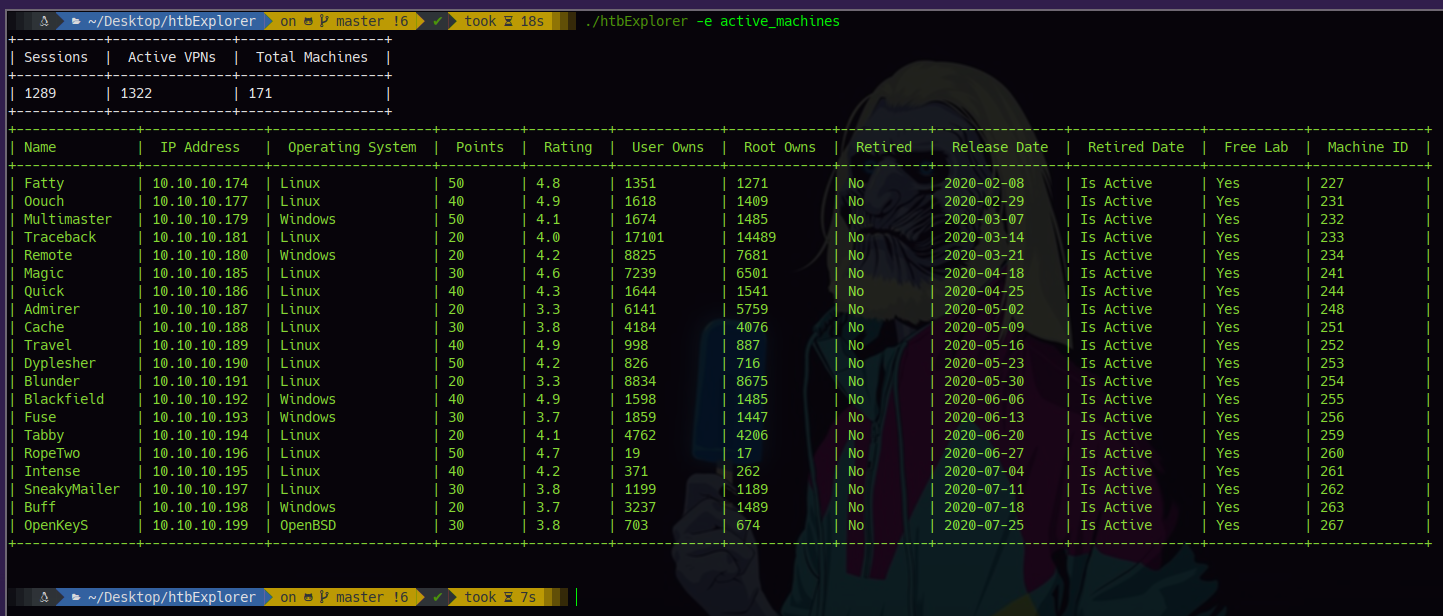Click the user owns value 4184

pyautogui.click(x=640, y=327)
